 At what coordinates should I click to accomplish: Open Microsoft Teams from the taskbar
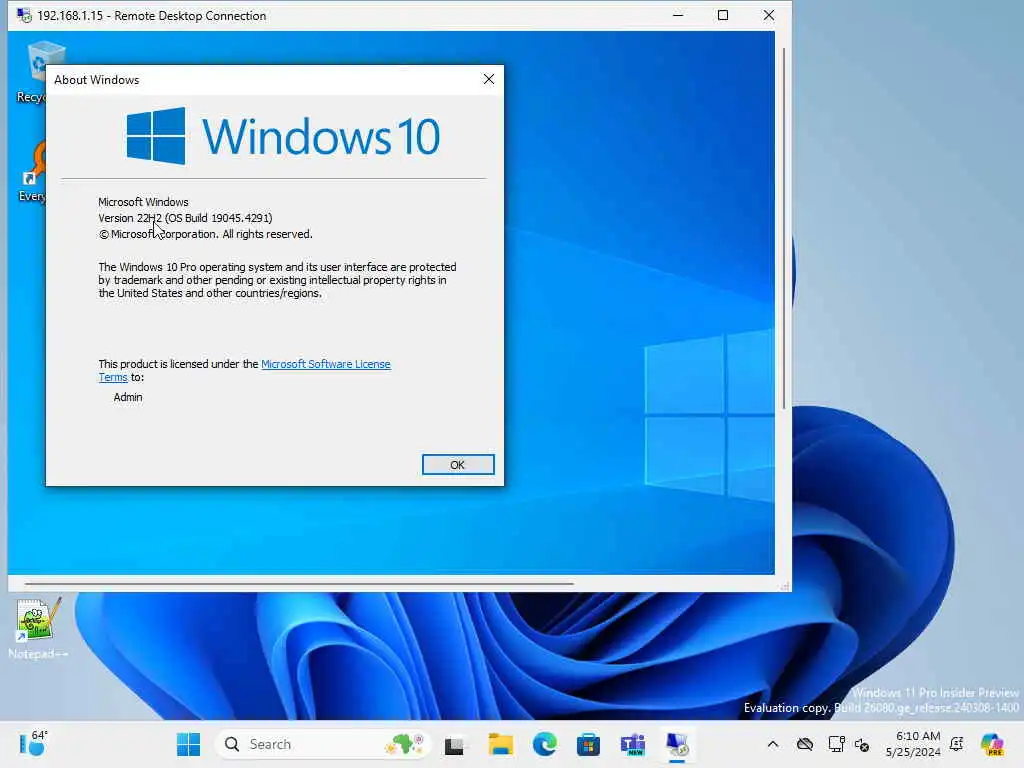pyautogui.click(x=633, y=744)
